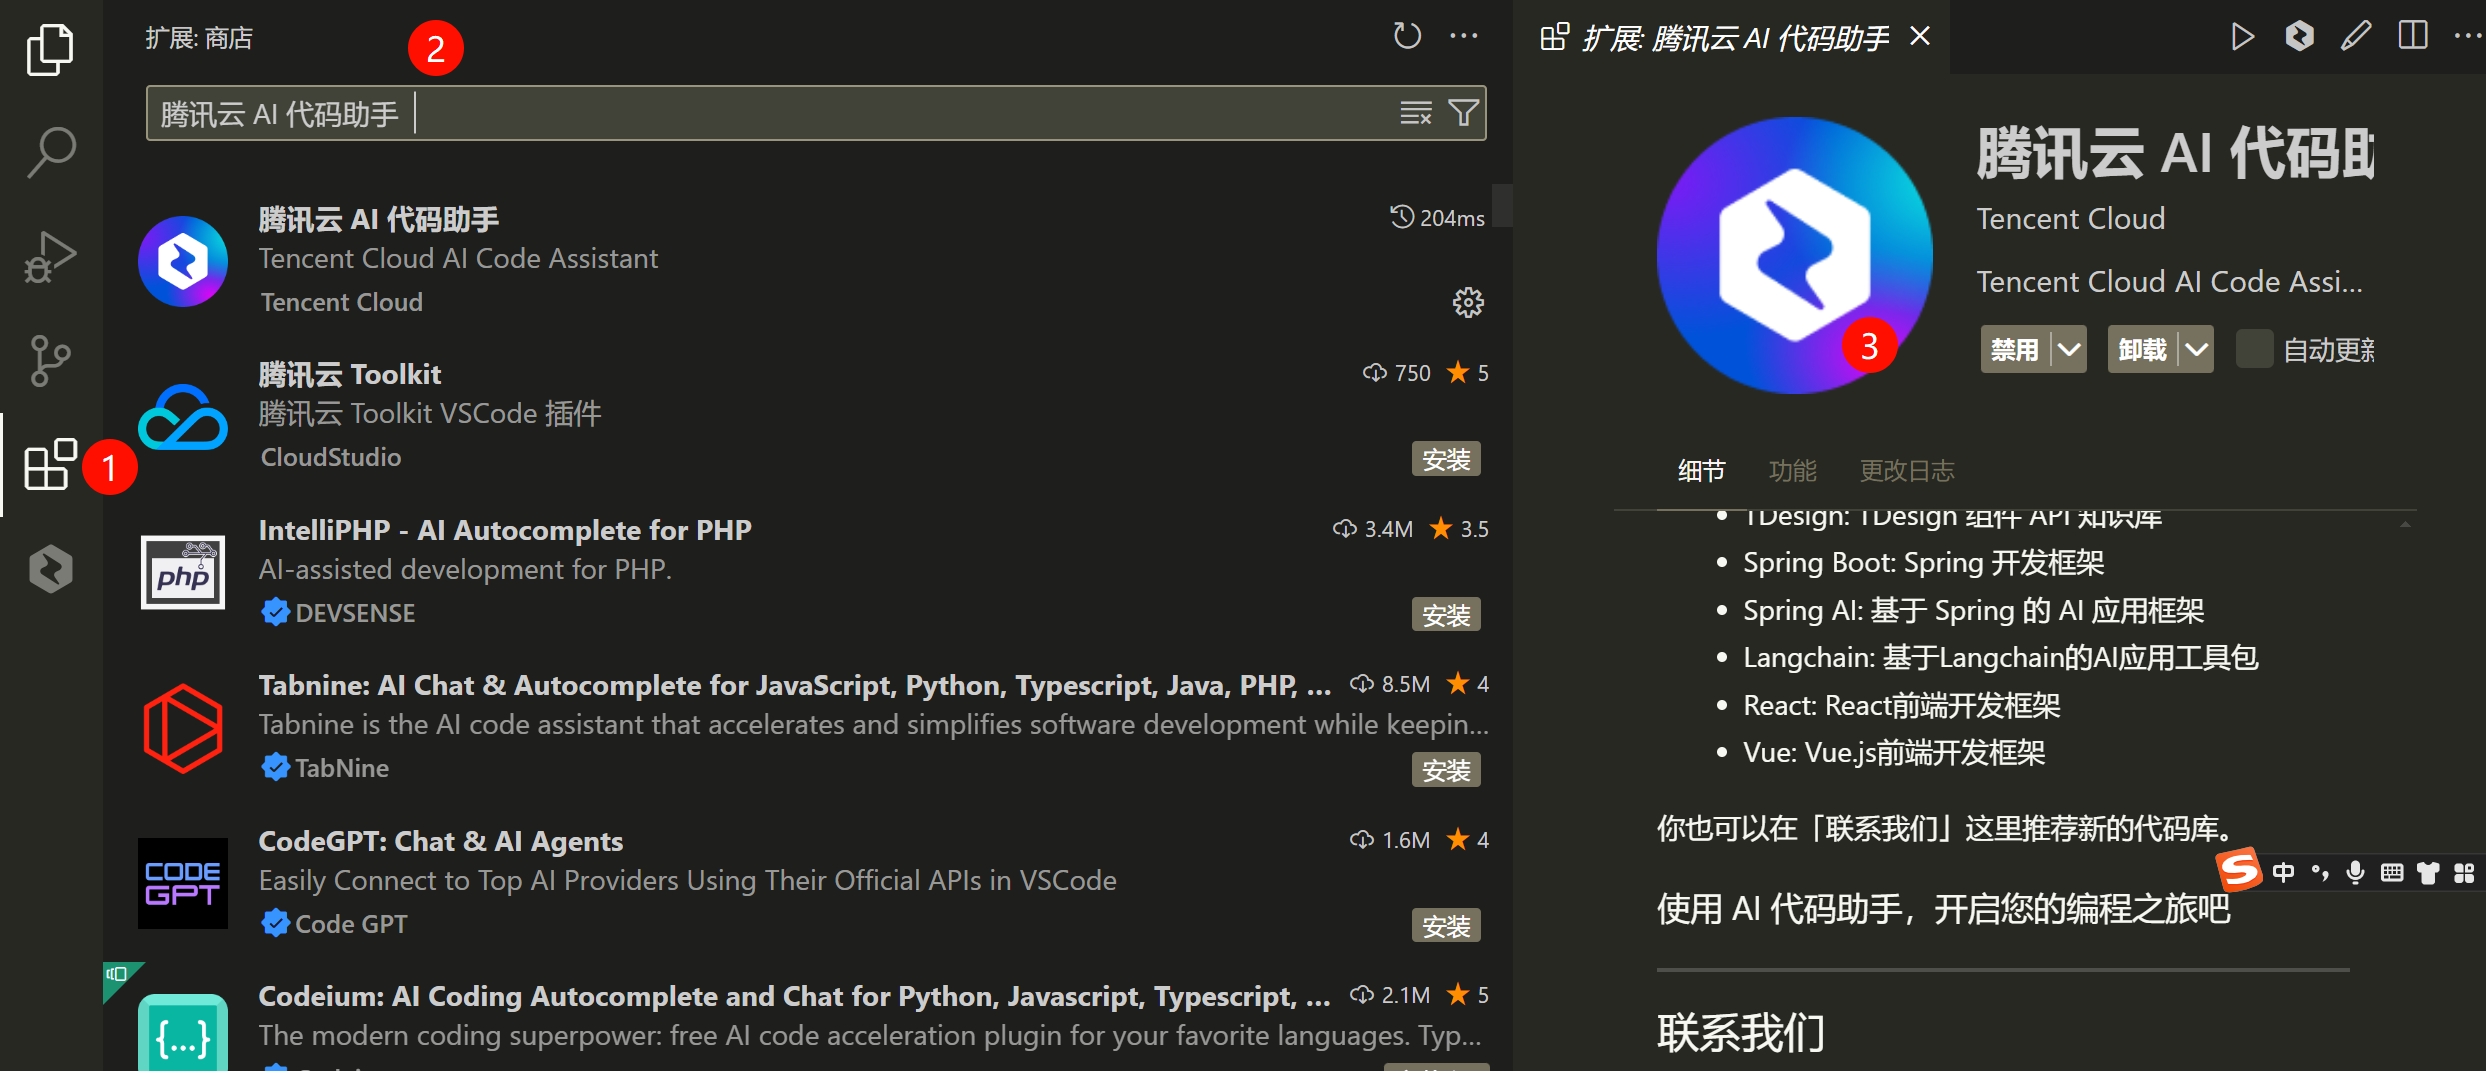
Task: Click DEVSENSE verified publisher name
Action: pyautogui.click(x=355, y=613)
